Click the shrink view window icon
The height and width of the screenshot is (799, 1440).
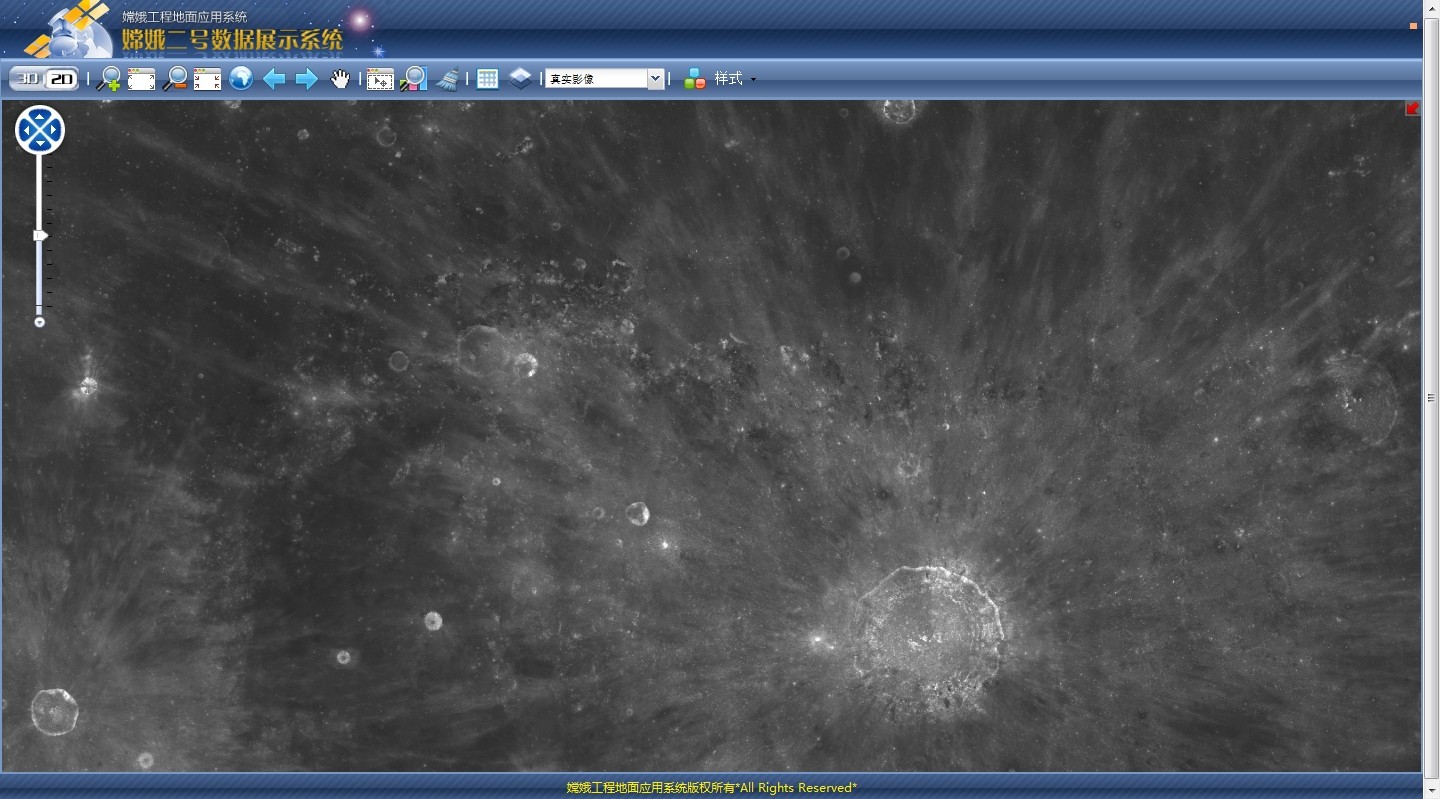pyautogui.click(x=207, y=79)
